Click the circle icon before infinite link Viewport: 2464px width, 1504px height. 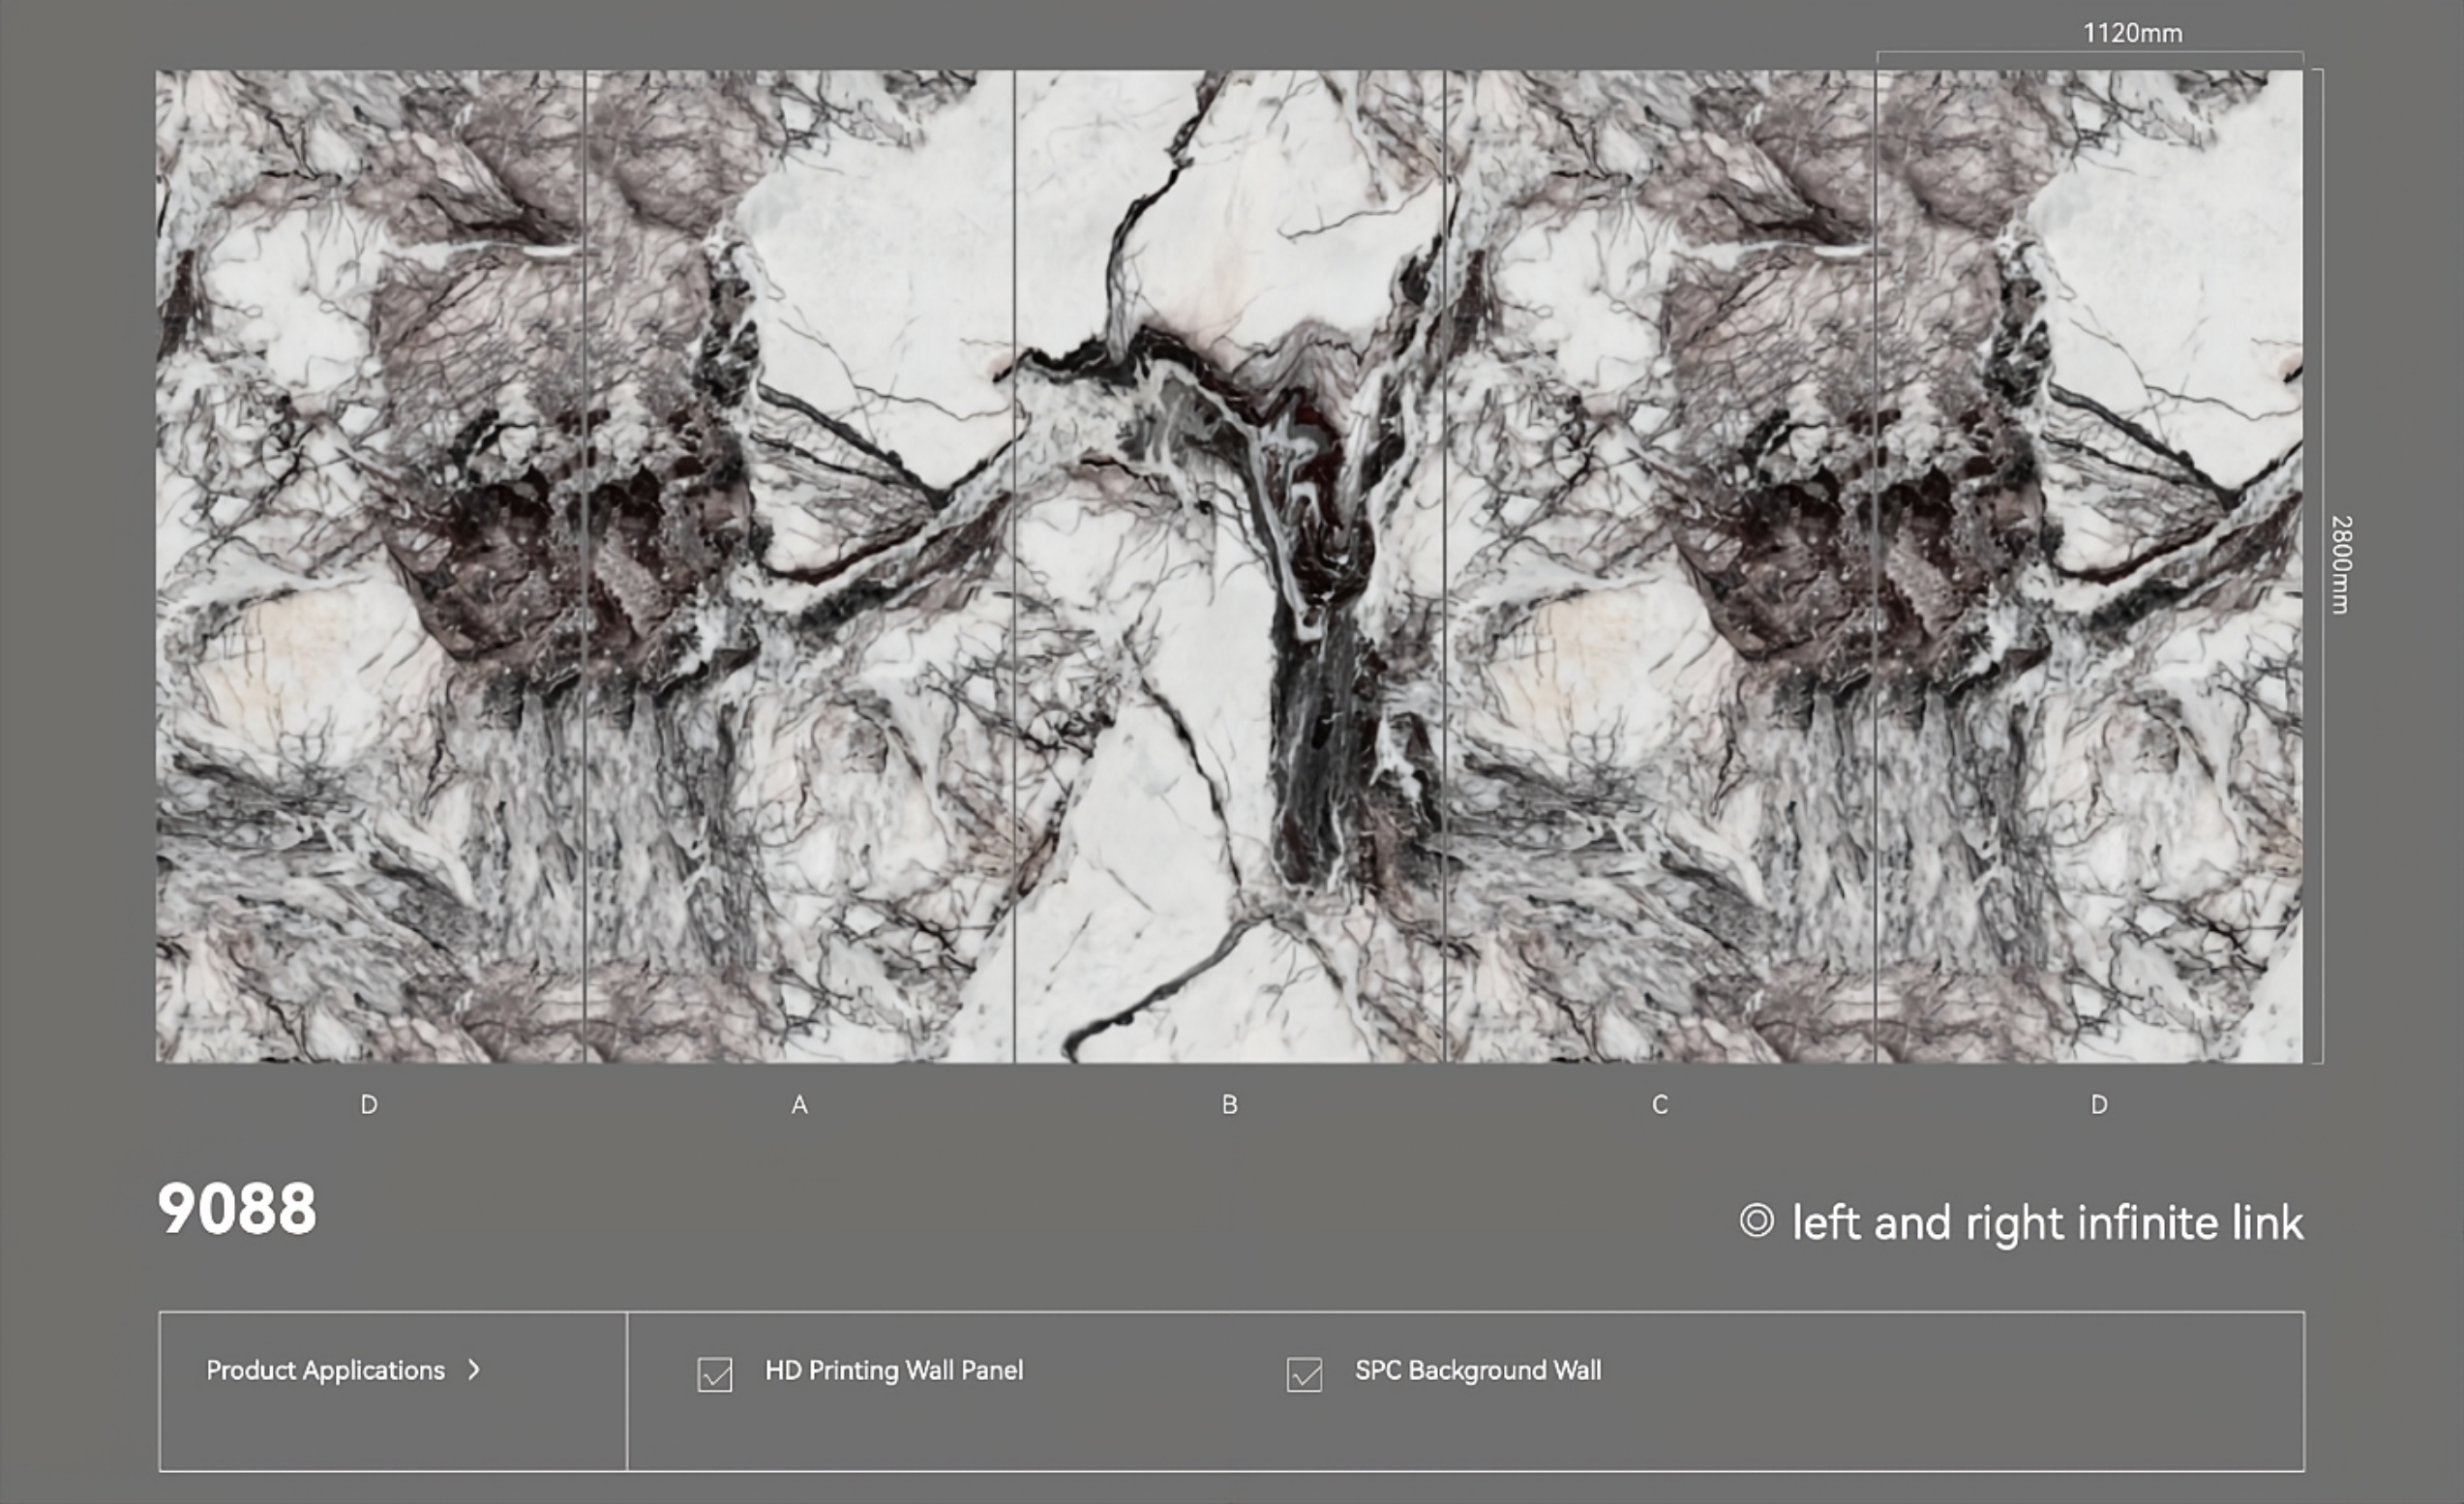point(1757,1220)
